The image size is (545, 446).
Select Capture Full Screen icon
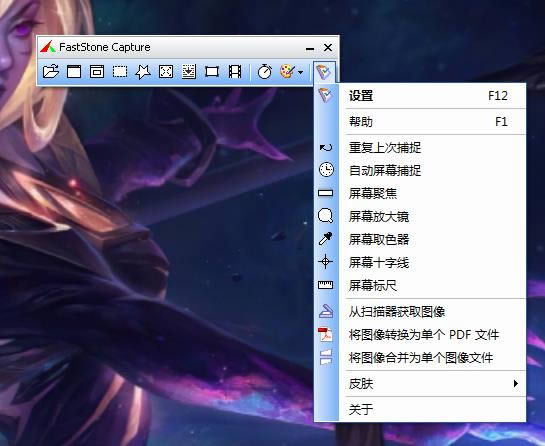166,72
